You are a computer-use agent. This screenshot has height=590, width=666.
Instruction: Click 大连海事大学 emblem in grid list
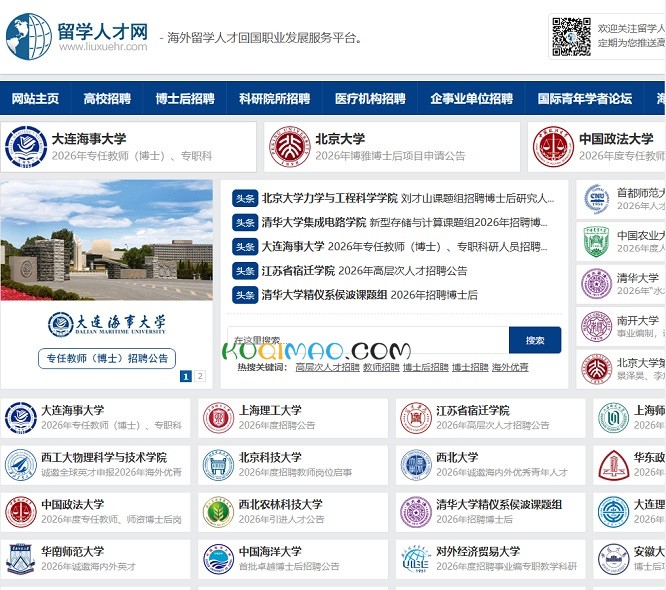pyautogui.click(x=21, y=418)
